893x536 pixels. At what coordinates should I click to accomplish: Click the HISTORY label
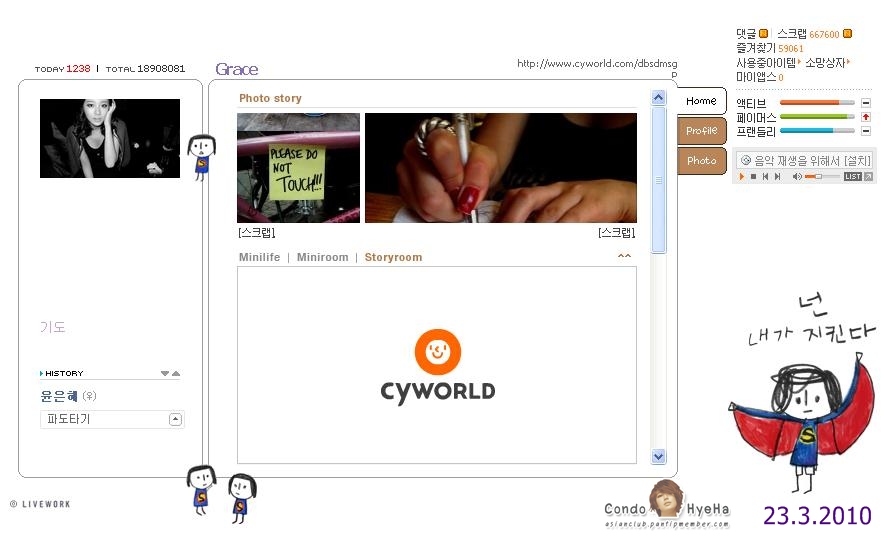point(64,373)
